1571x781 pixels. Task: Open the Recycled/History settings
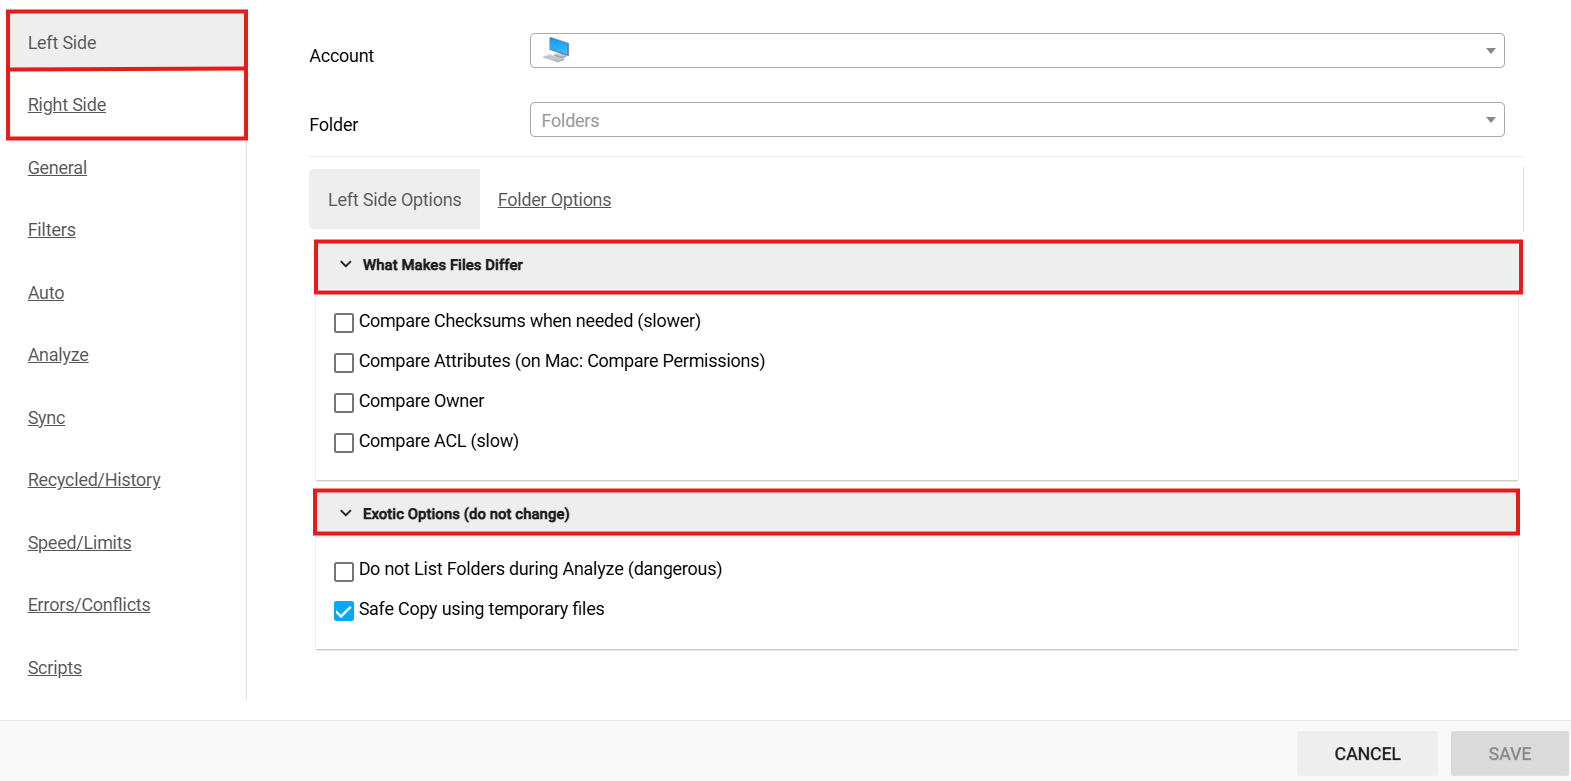click(x=94, y=480)
